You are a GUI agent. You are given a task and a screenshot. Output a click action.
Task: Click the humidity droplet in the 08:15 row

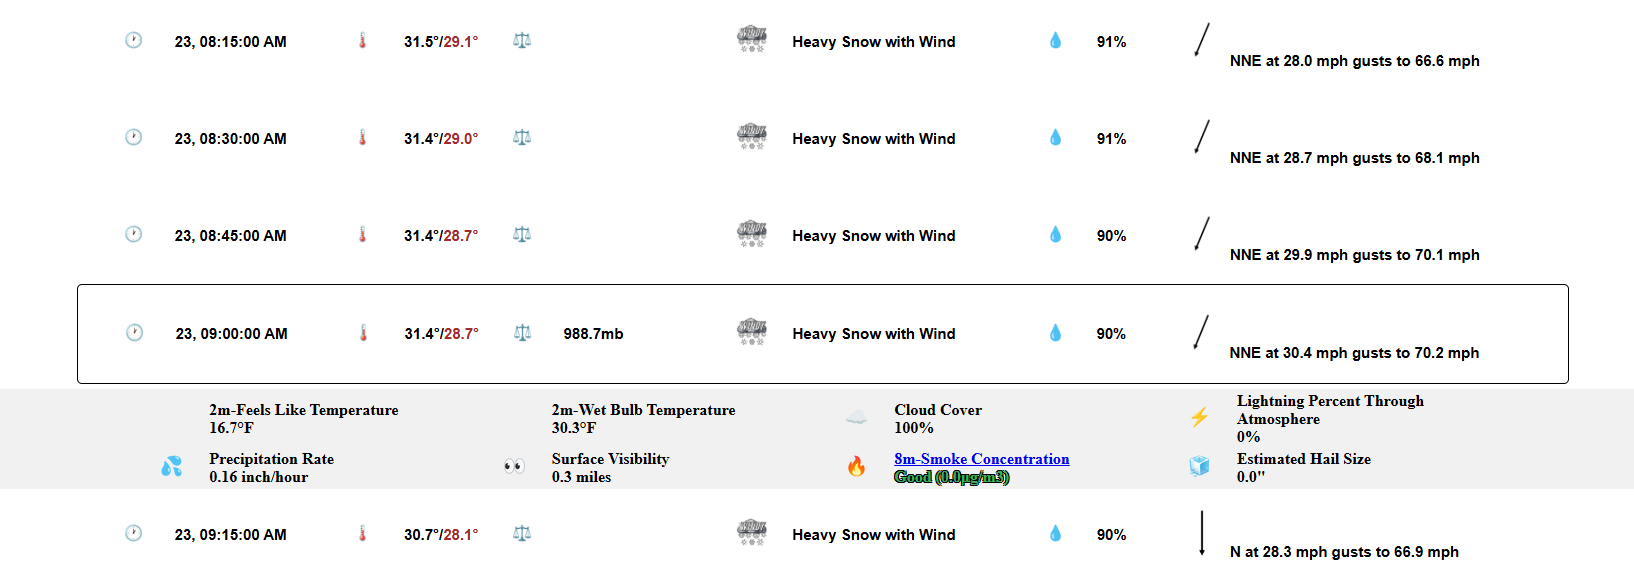click(1055, 40)
